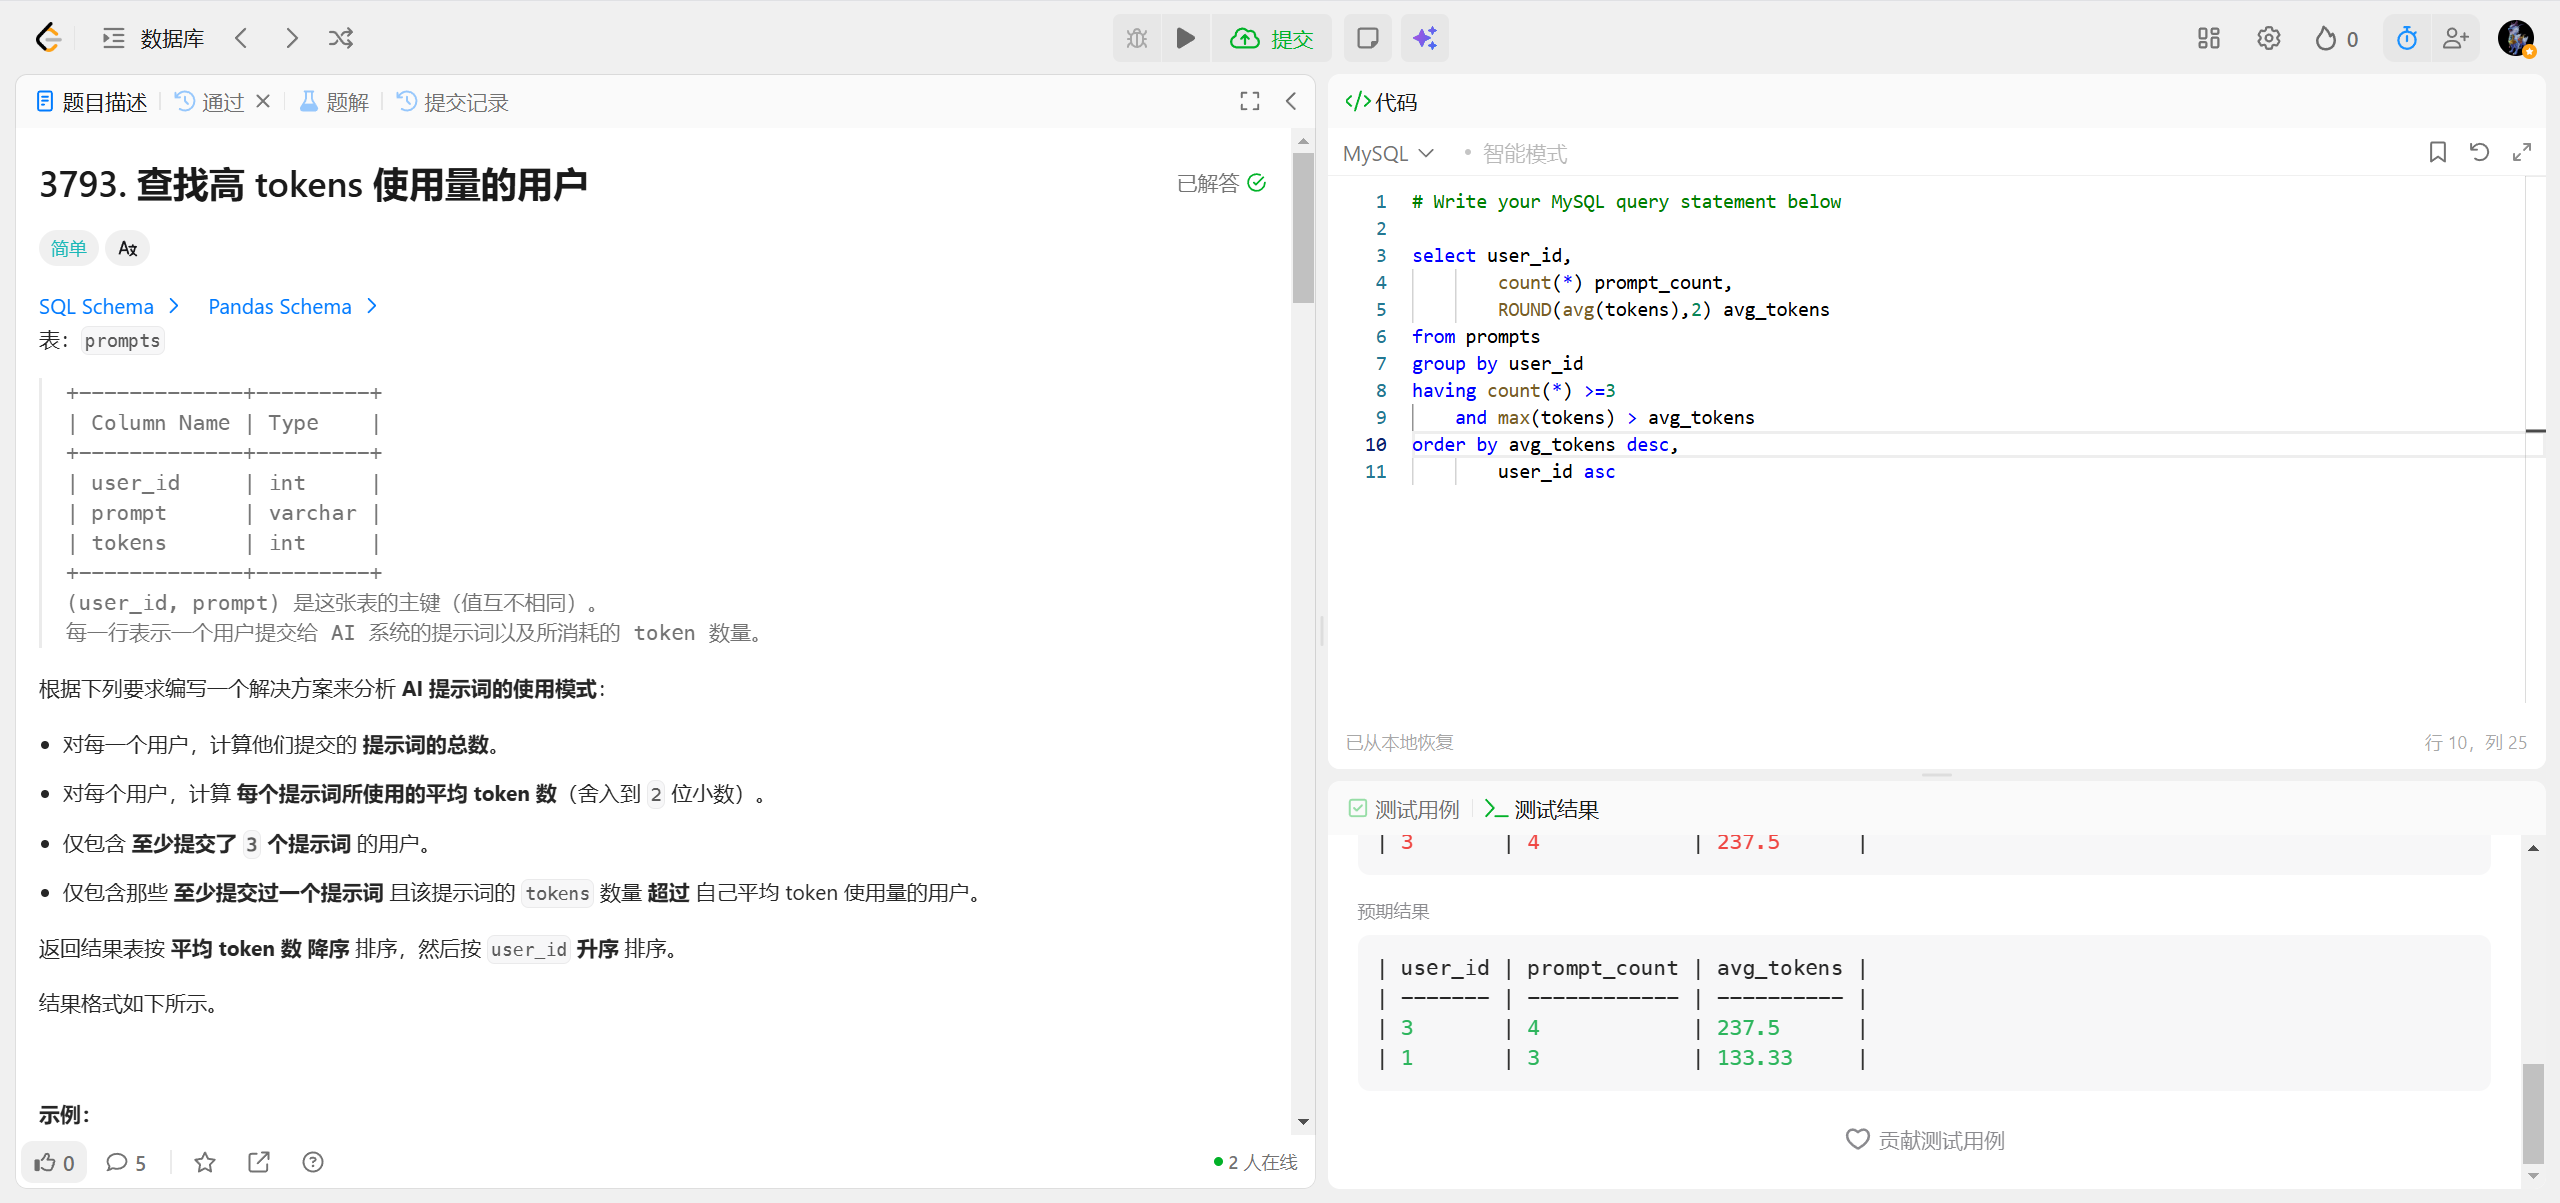Close the 通过 tab
Screen dimensions: 2560x1203
tap(263, 101)
